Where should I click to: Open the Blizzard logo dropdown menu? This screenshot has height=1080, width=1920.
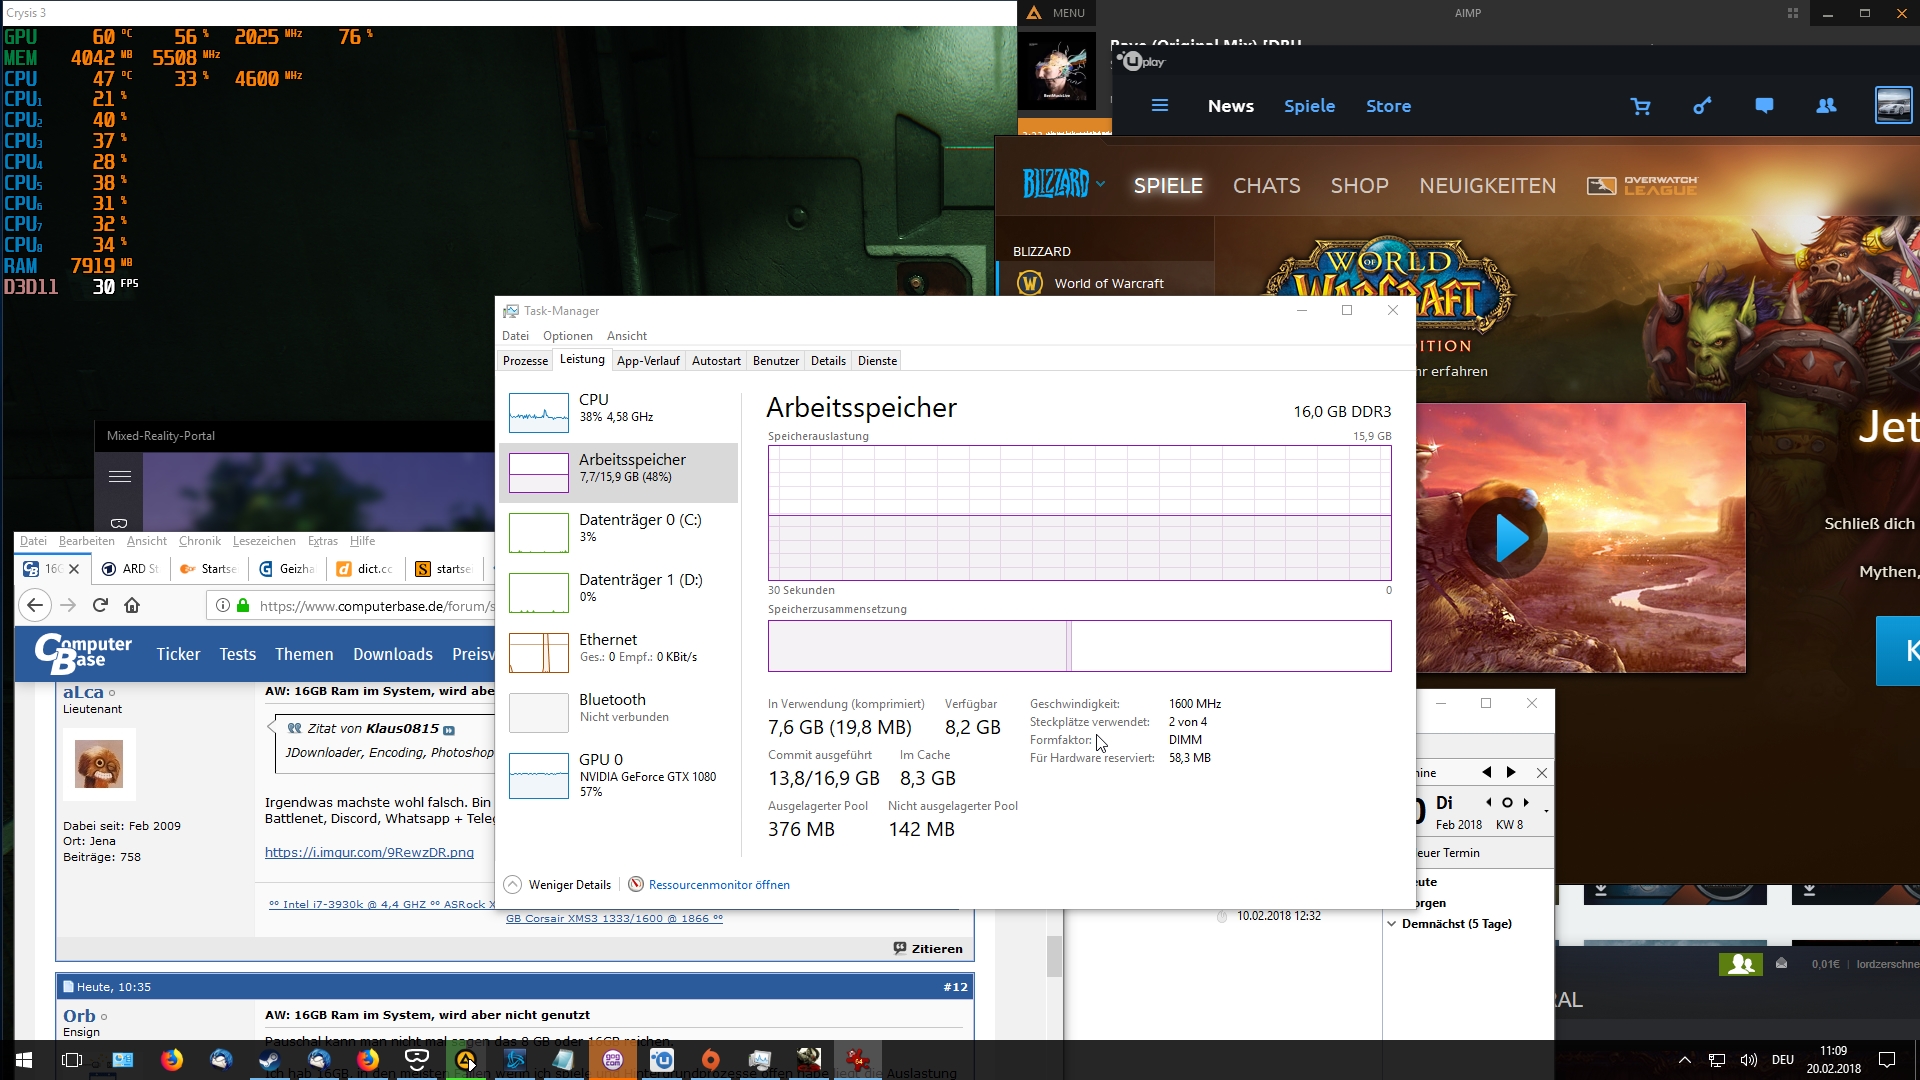(x=1064, y=184)
